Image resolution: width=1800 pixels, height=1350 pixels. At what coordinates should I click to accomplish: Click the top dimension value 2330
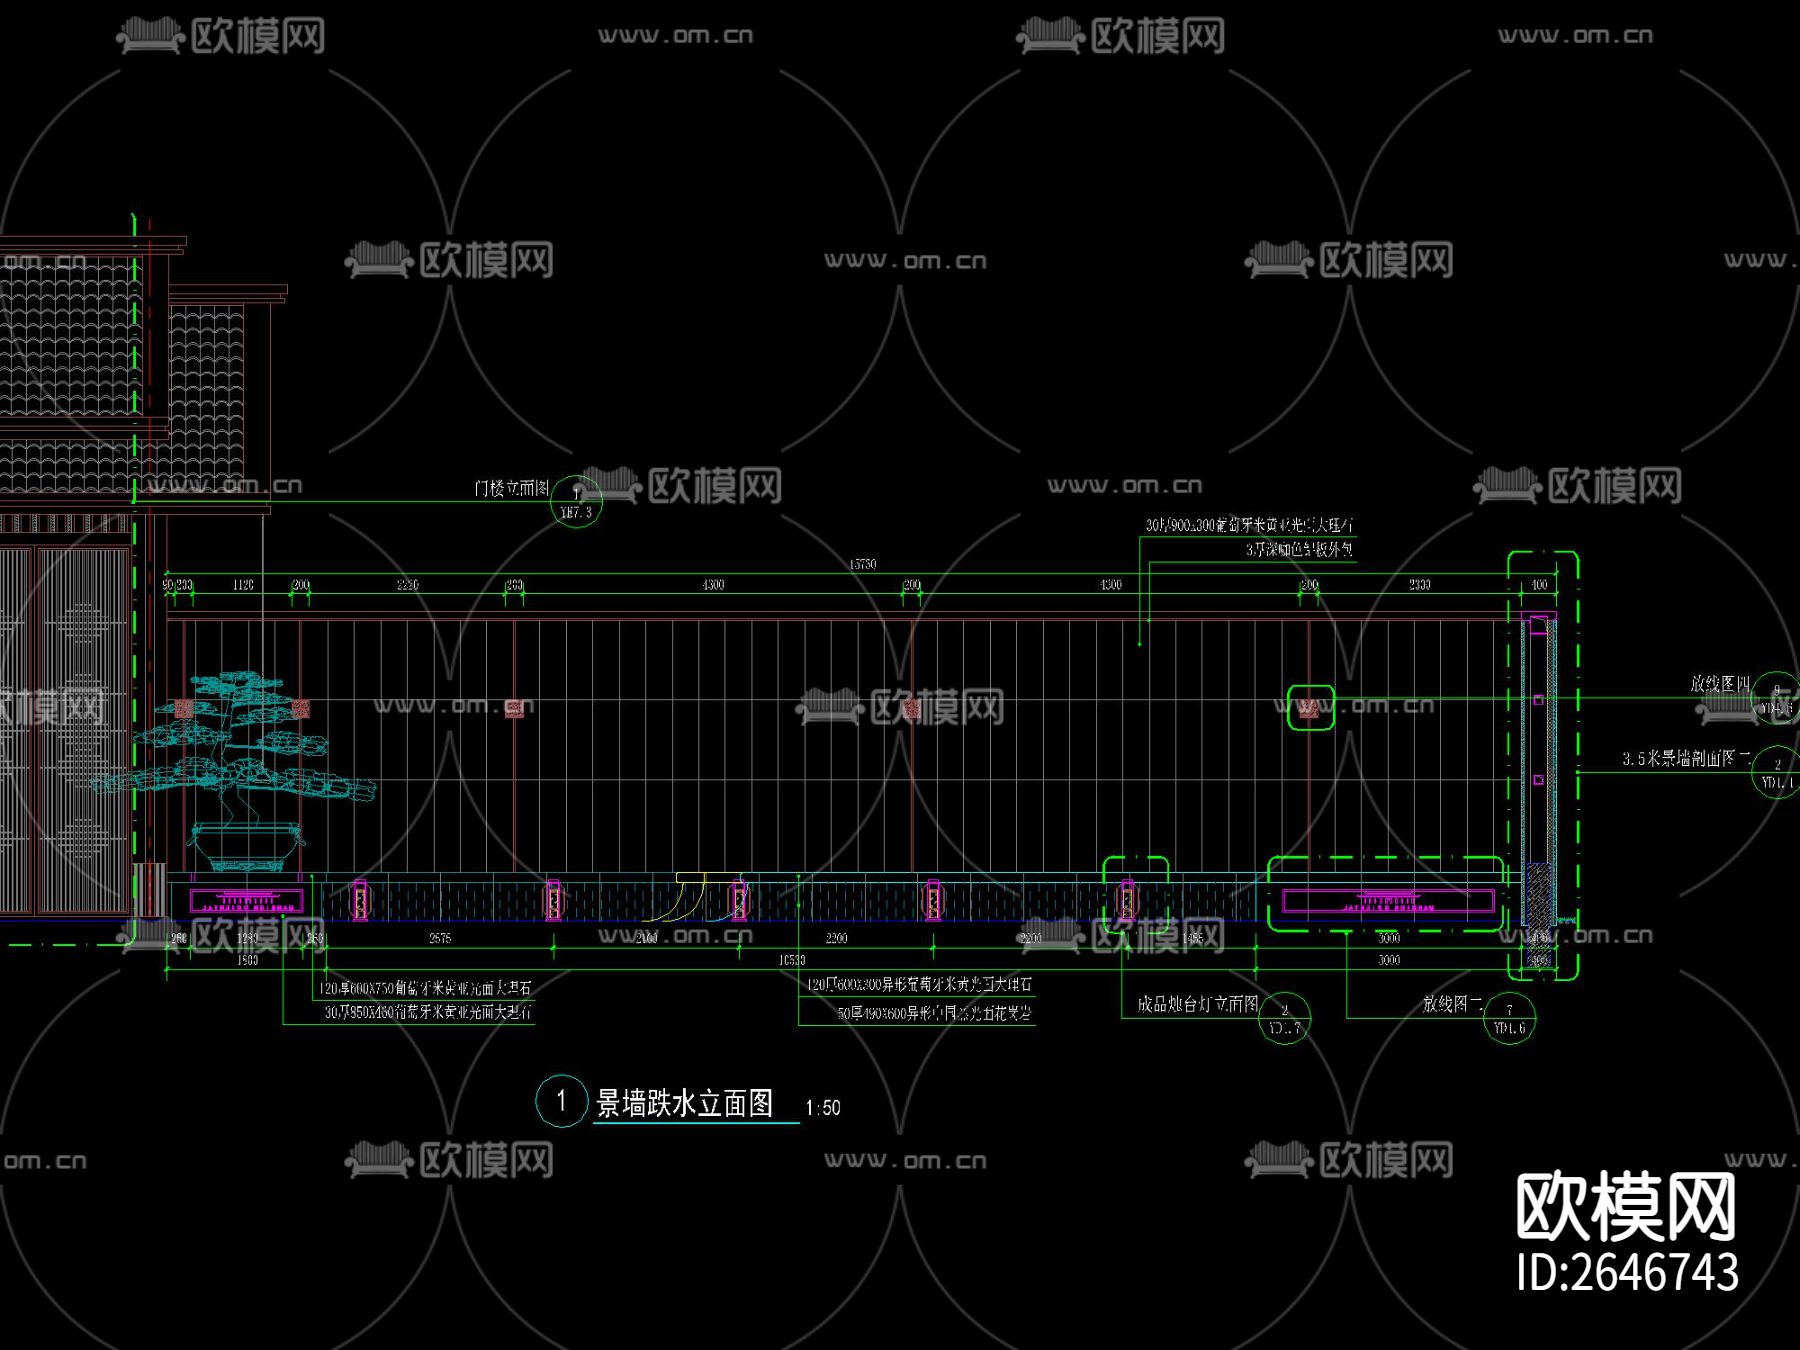pyautogui.click(x=1420, y=584)
